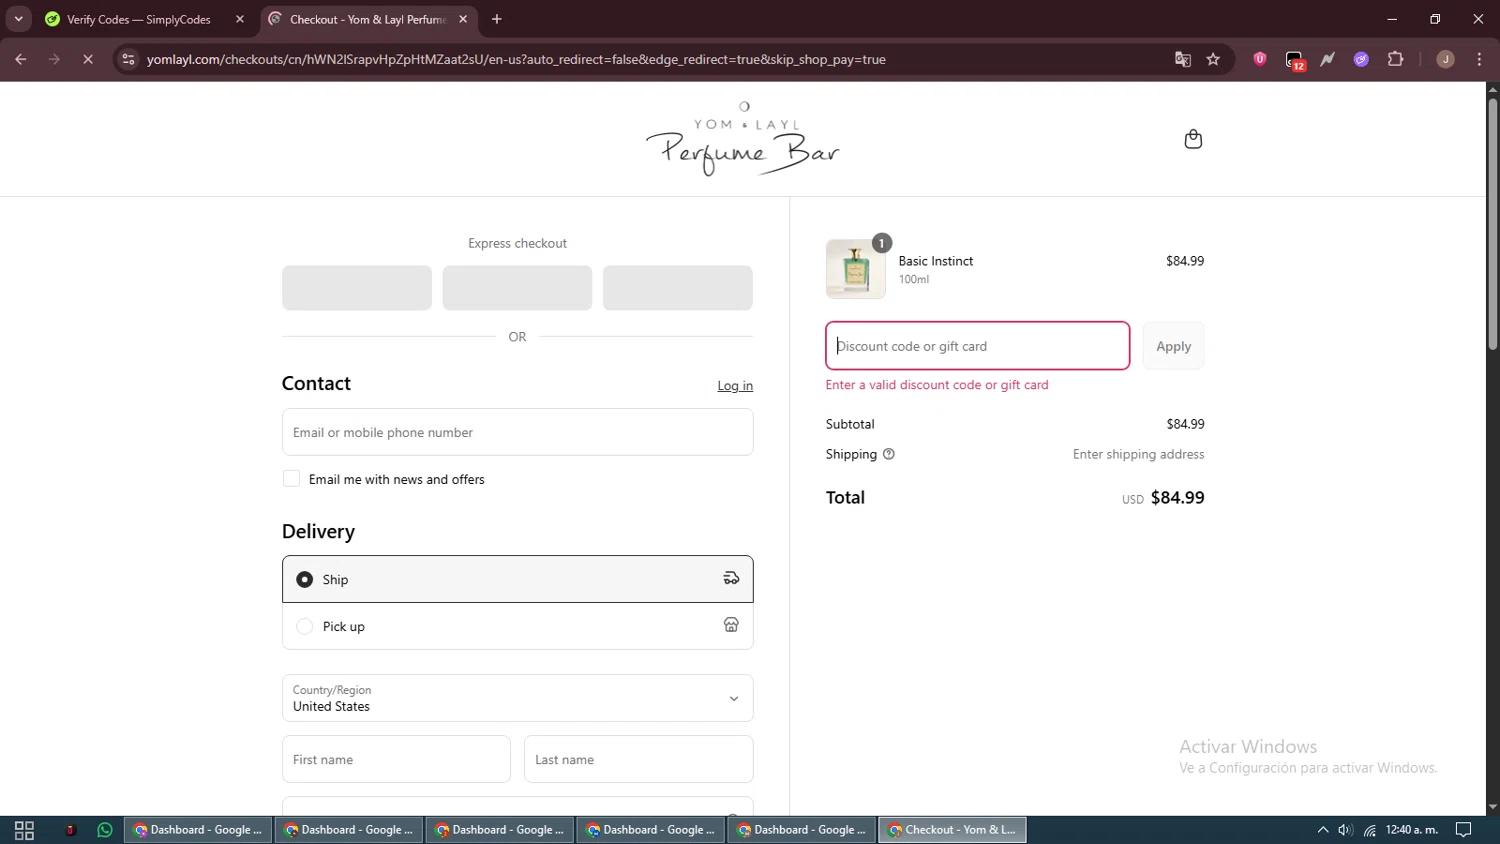Switch to the Verify Codes SimplyCodes tab

click(138, 19)
